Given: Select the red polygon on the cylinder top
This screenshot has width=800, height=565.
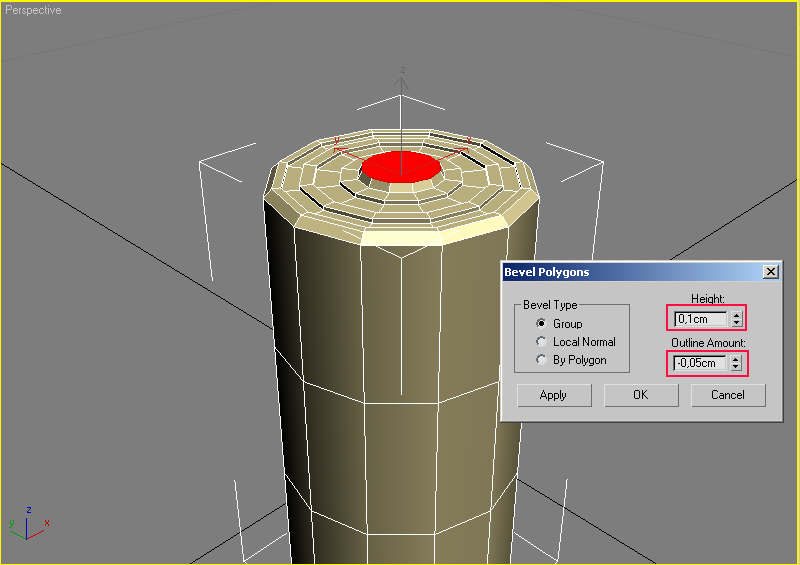Looking at the screenshot, I should coord(401,166).
